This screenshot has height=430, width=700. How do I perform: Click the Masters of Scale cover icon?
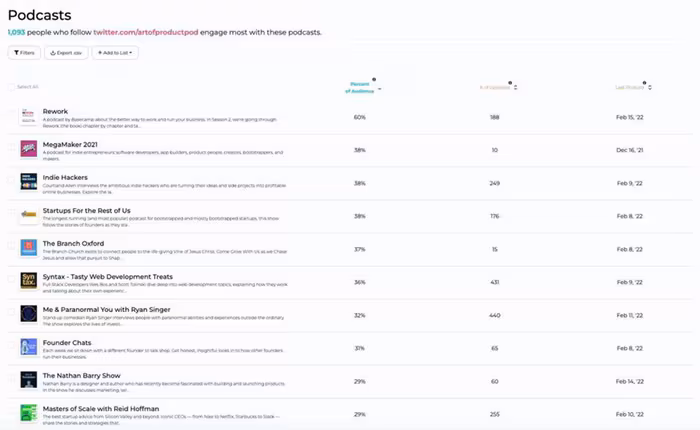tap(28, 412)
